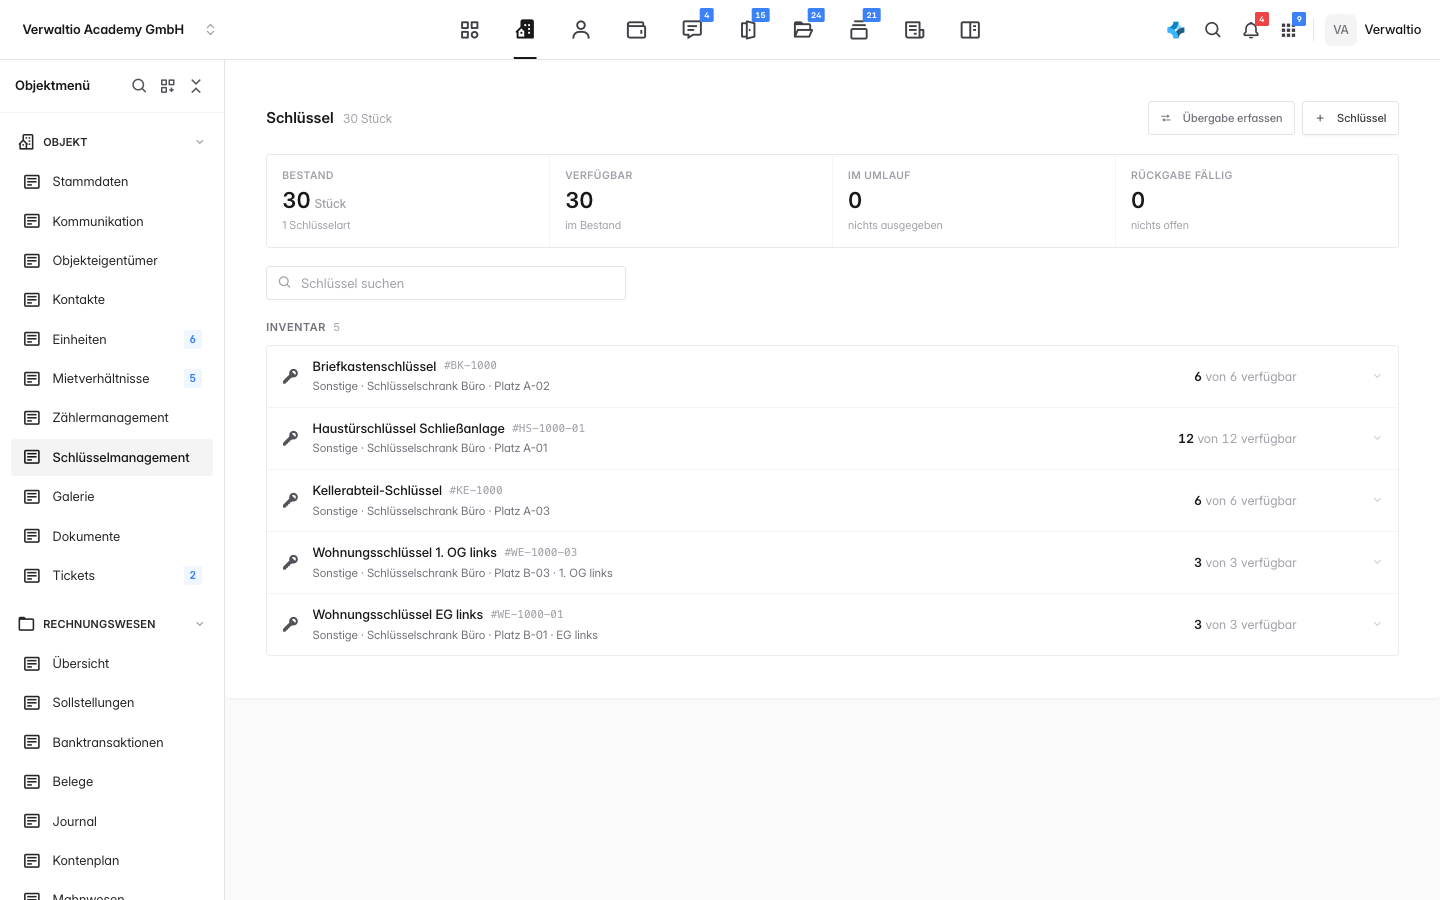Open the Verwaltio user profile menu
This screenshot has height=900, width=1440.
[1374, 30]
